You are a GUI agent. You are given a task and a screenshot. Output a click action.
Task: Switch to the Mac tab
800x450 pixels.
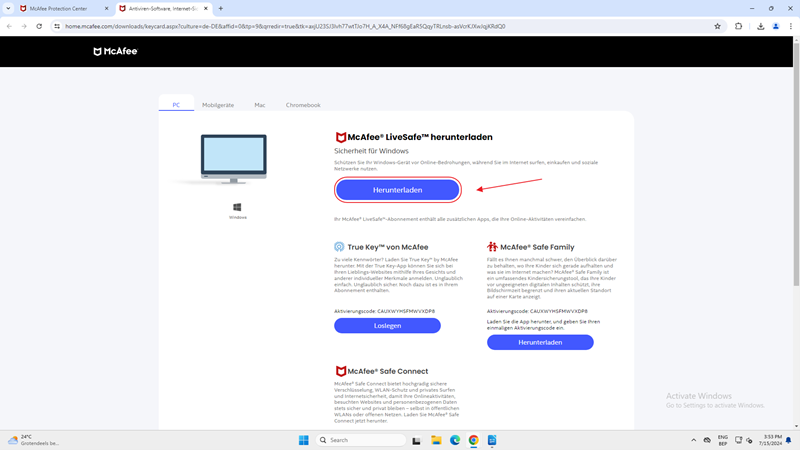pyautogui.click(x=260, y=105)
